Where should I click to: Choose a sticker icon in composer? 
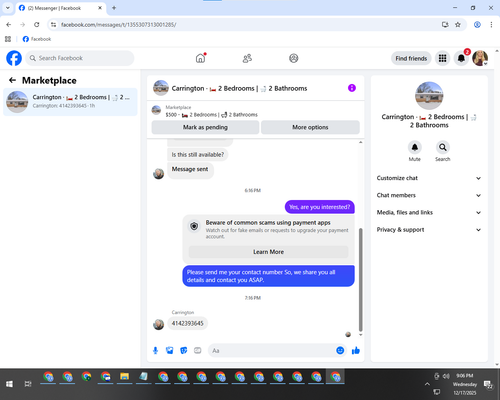pyautogui.click(x=184, y=350)
